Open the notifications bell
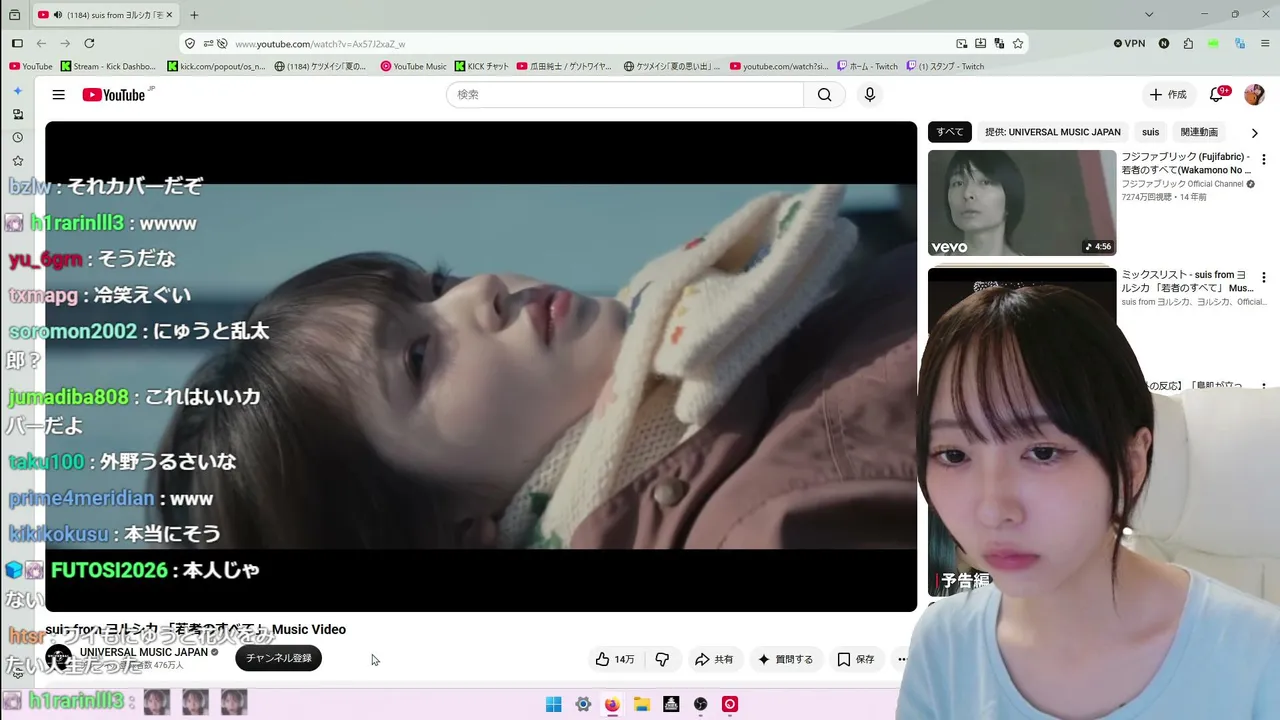Viewport: 1280px width, 720px height. pos(1217,95)
